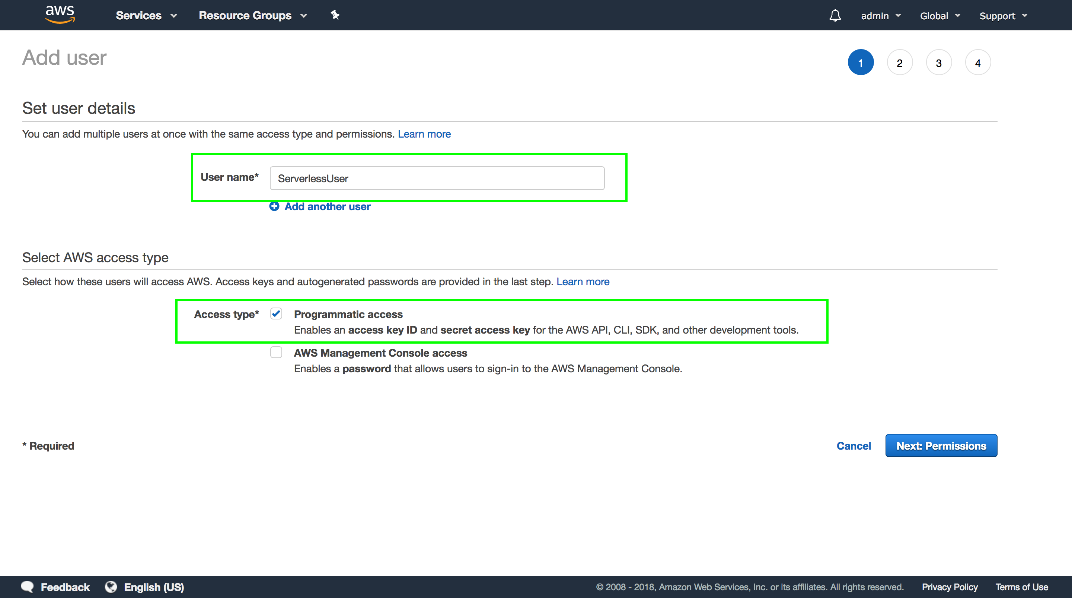
Task: Click the globe language icon
Action: coord(111,587)
